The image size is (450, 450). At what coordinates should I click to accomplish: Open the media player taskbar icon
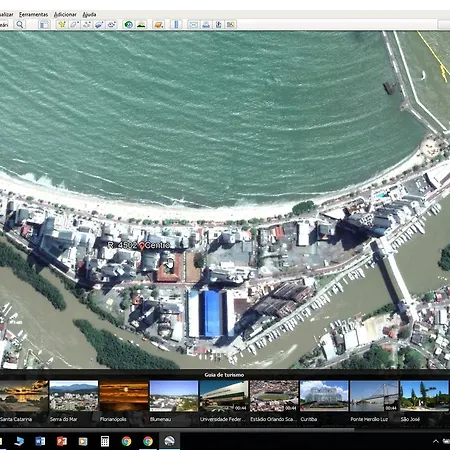(x=83, y=441)
